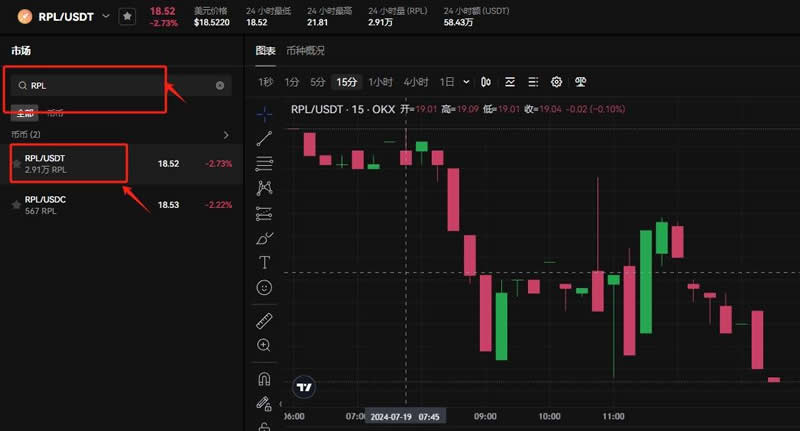Click the RPL coin logo
Viewport: 800px width, 431px height.
tap(24, 17)
